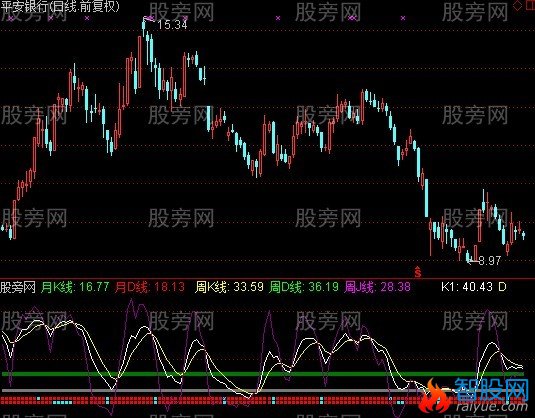The height and width of the screenshot is (418, 535).
Task: Click the 周K线: 33.59 indicator value
Action: (x=229, y=287)
